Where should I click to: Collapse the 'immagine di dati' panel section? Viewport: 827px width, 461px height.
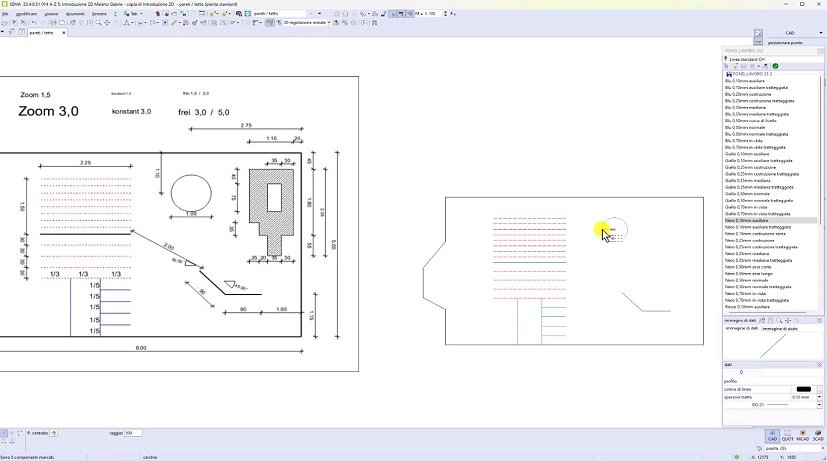[x=818, y=320]
